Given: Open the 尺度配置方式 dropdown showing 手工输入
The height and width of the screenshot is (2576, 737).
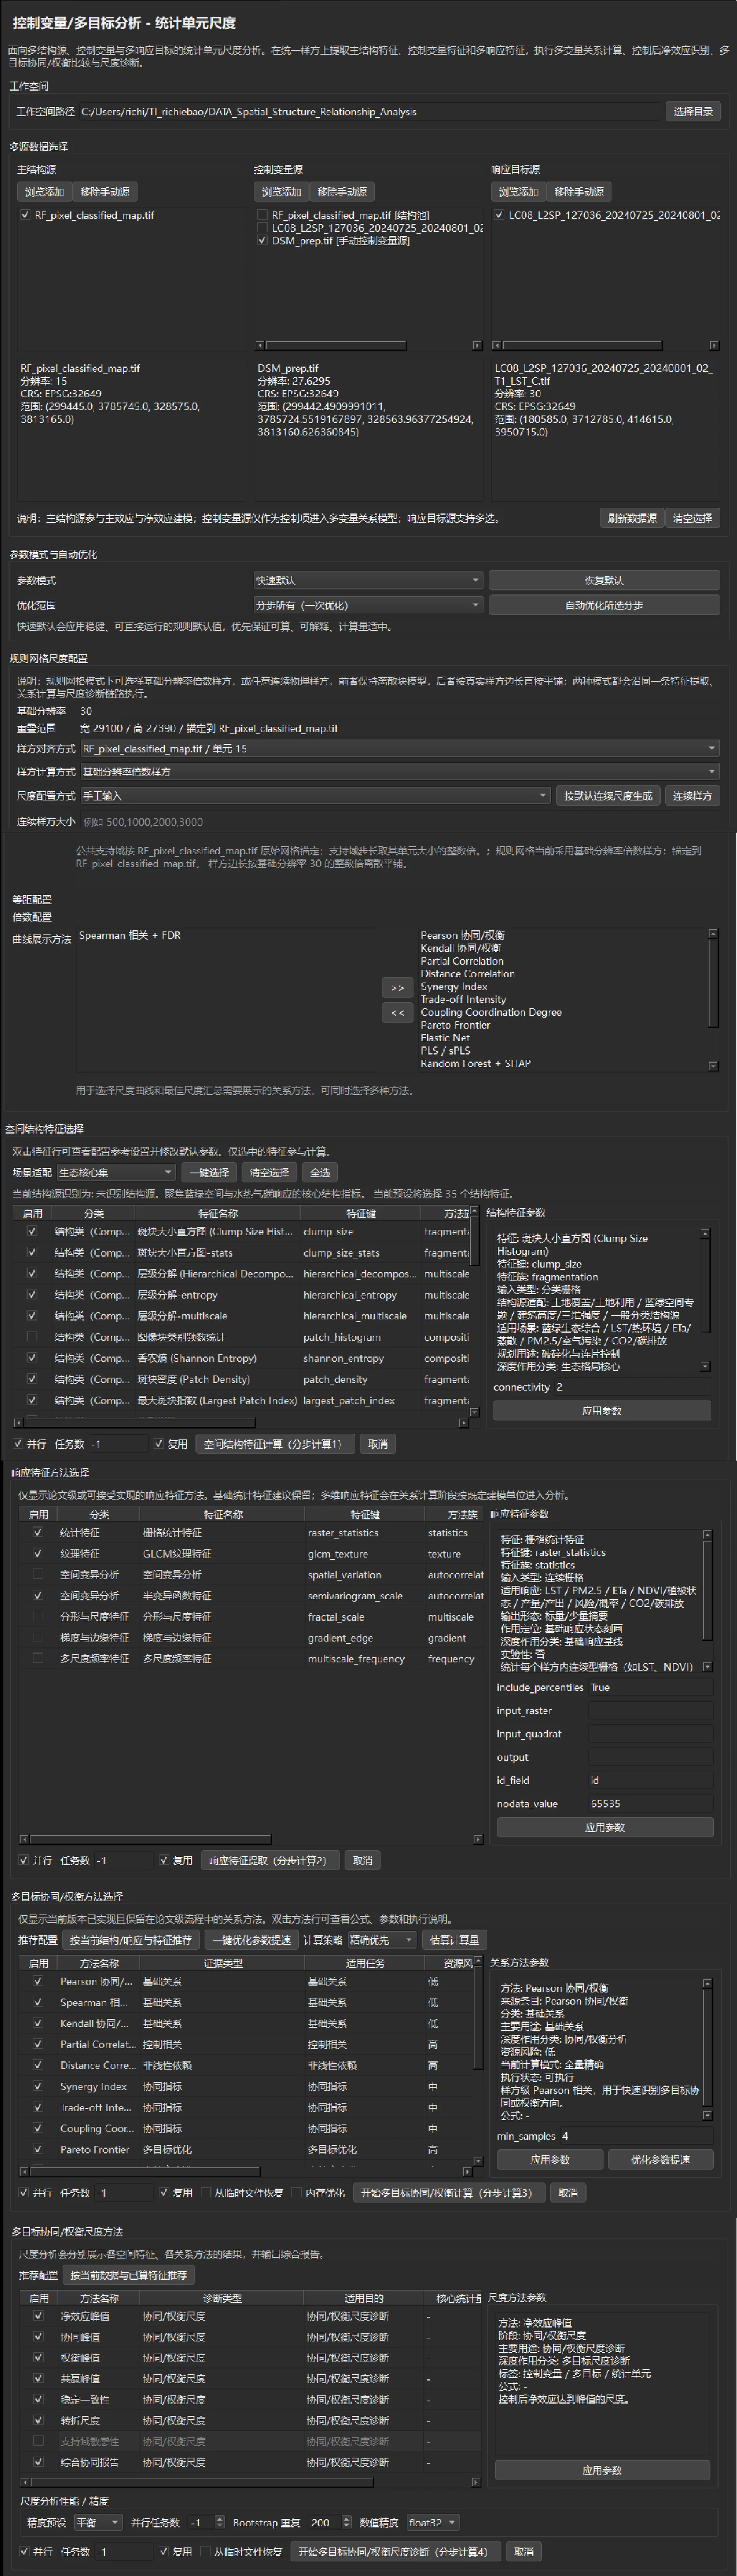Looking at the screenshot, I should coord(315,796).
